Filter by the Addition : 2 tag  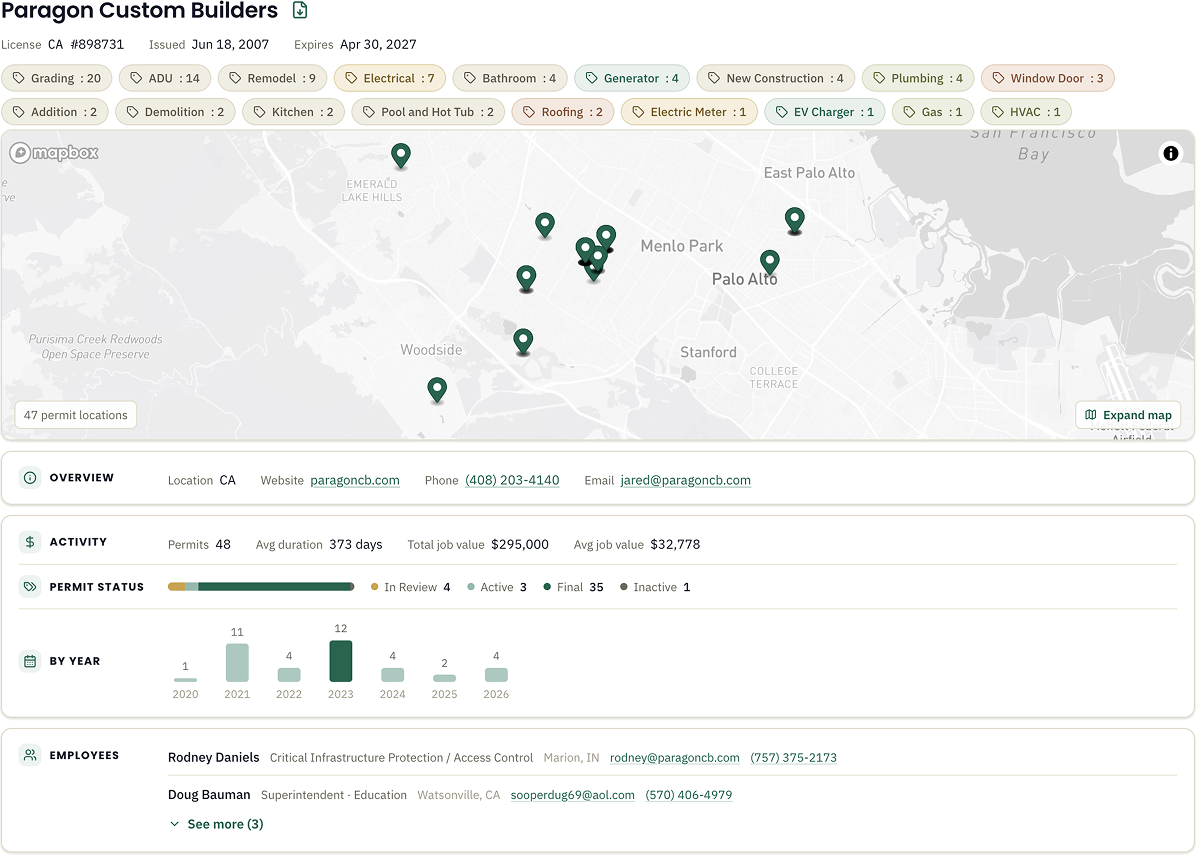point(55,112)
